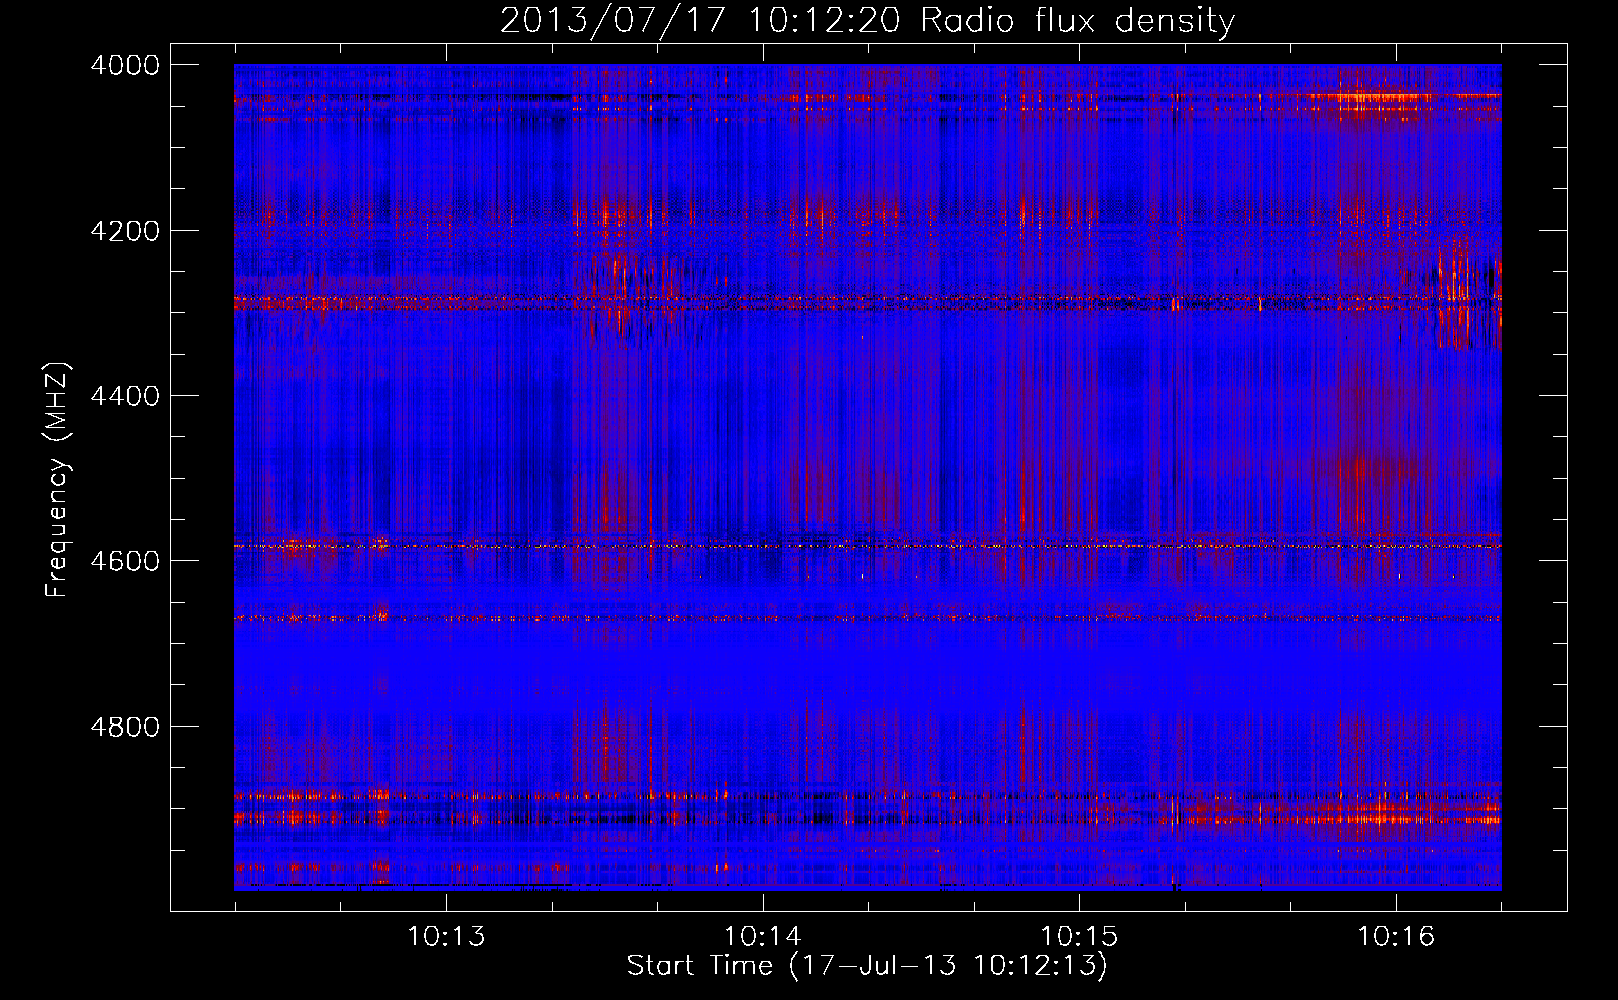The width and height of the screenshot is (1618, 1000).
Task: Click the 10:16 time axis label
Action: point(1396,936)
